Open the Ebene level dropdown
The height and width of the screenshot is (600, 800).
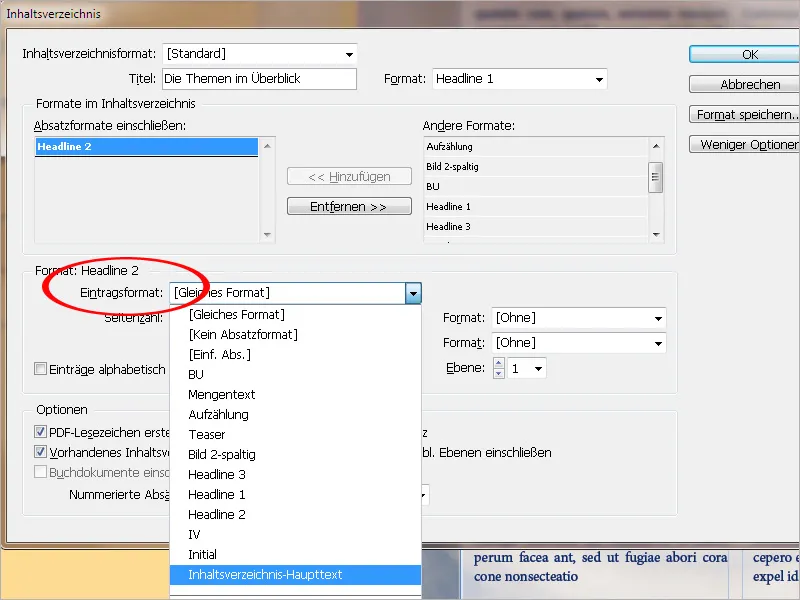tap(539, 368)
